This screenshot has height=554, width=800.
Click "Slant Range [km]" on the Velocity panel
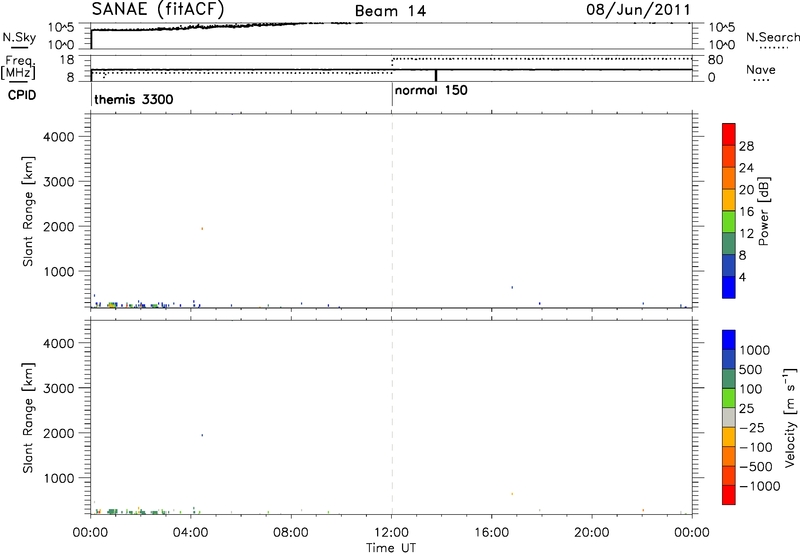click(x=28, y=417)
